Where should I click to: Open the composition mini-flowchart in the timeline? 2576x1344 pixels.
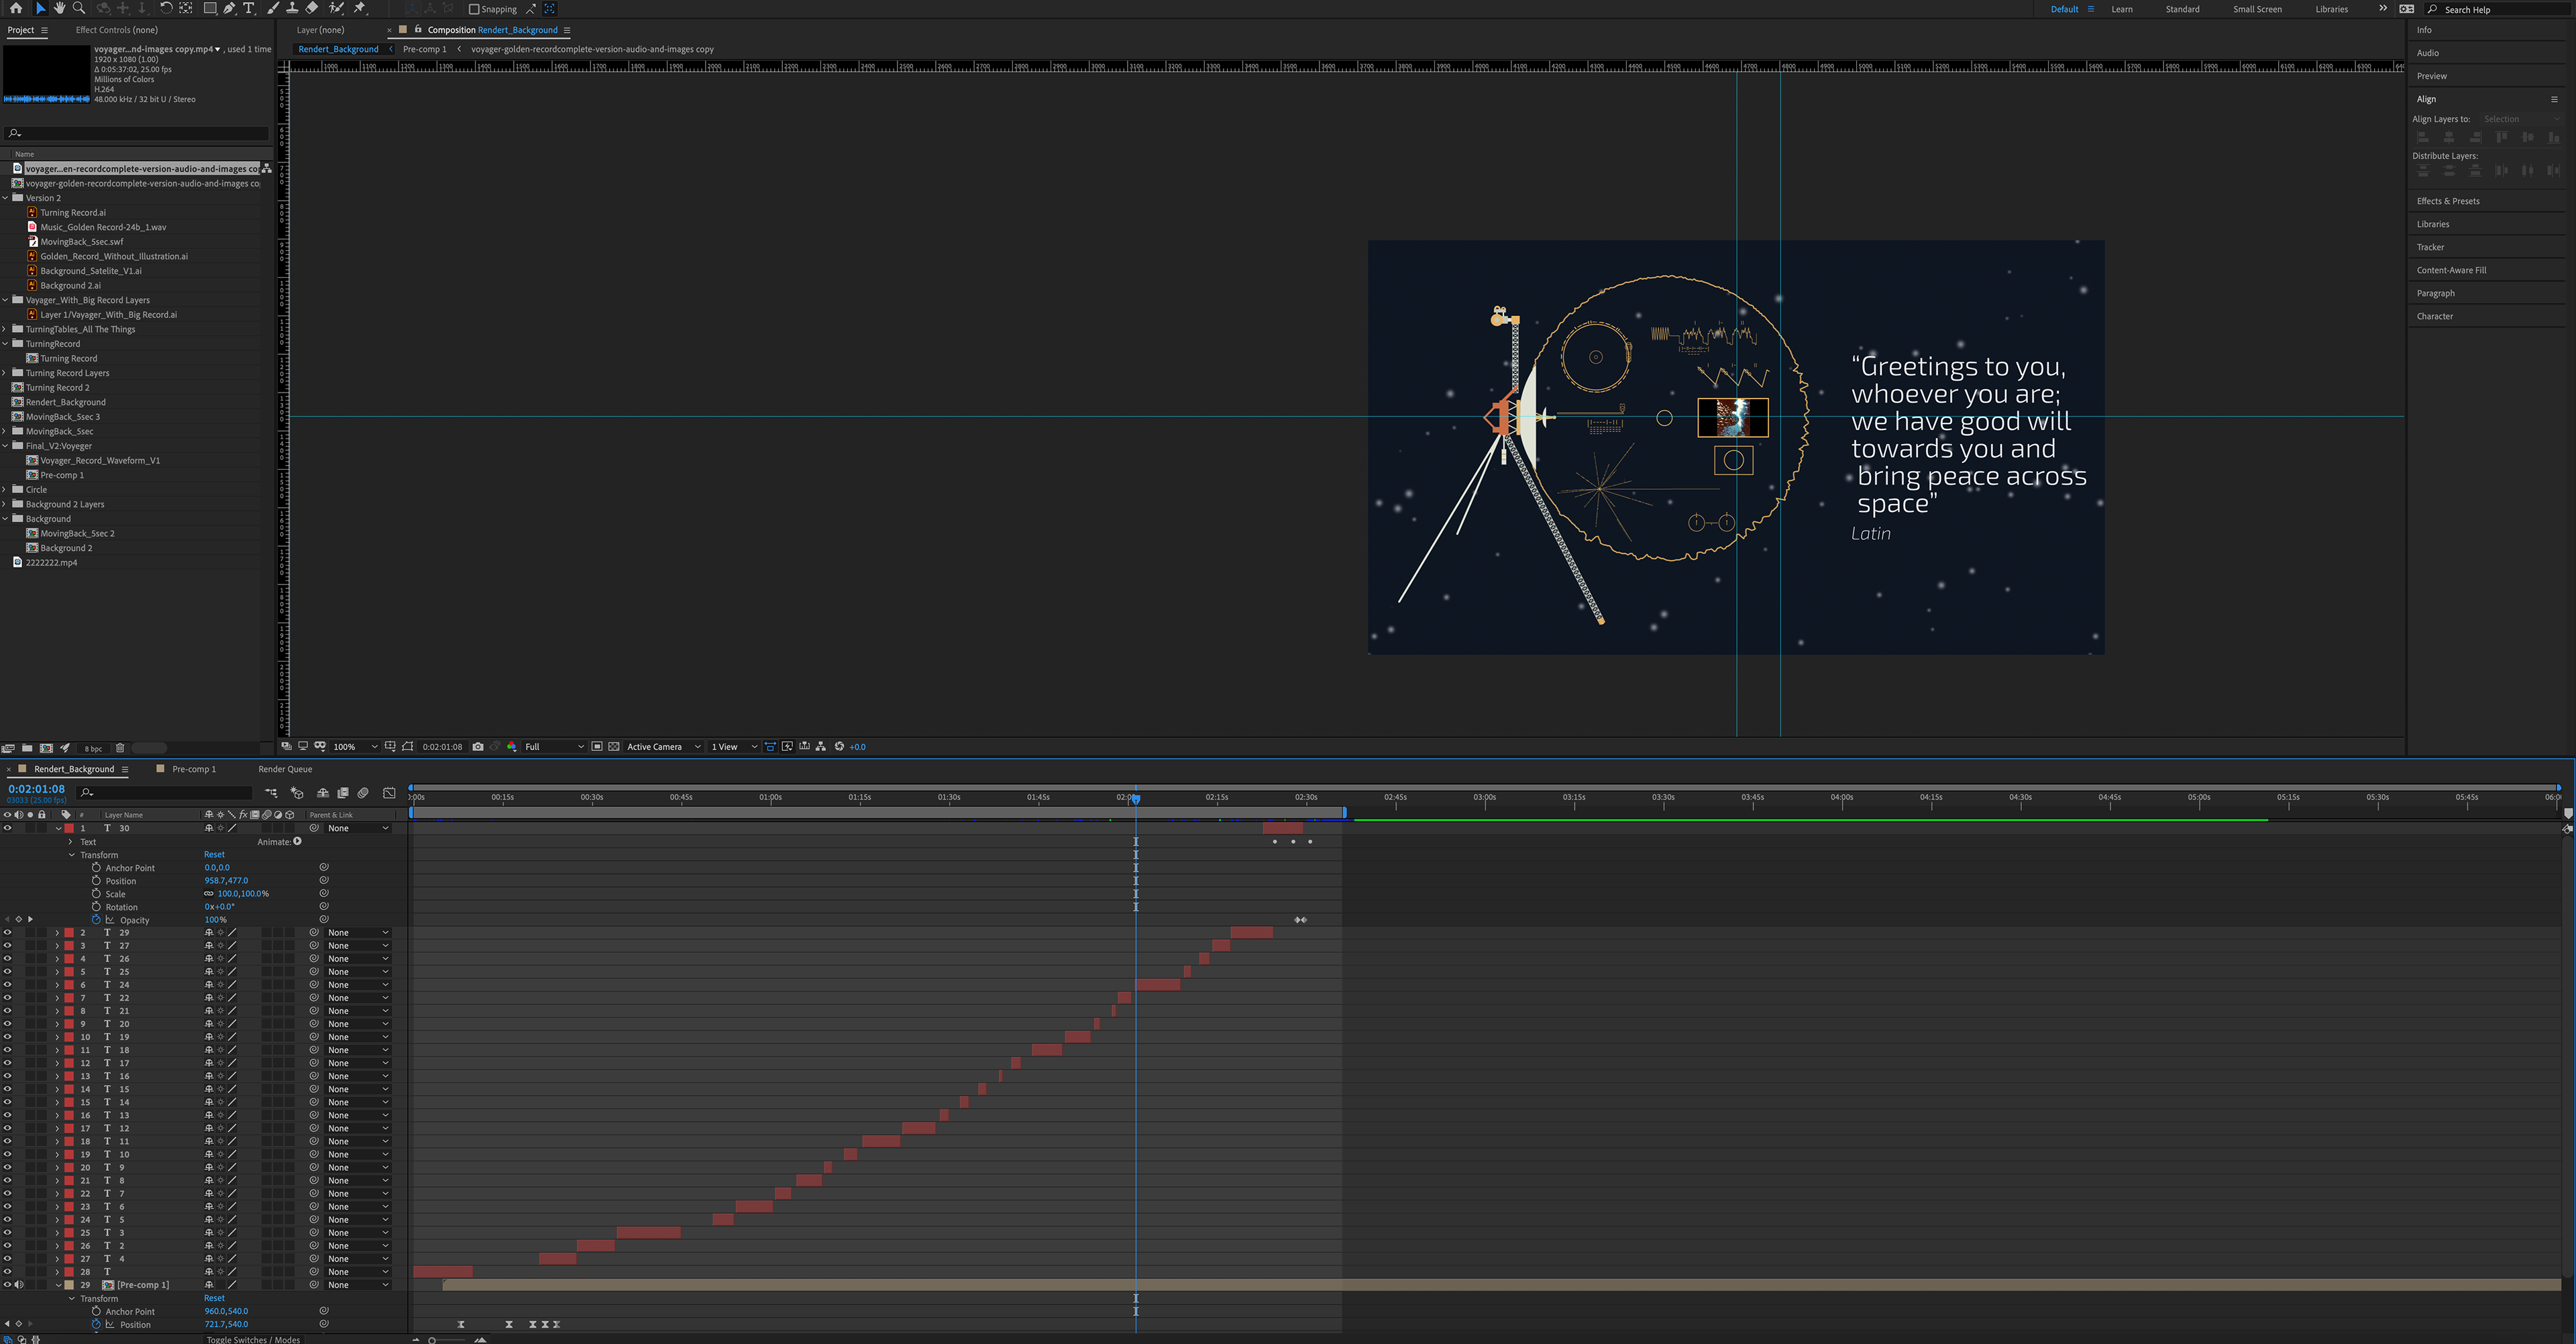(x=271, y=793)
